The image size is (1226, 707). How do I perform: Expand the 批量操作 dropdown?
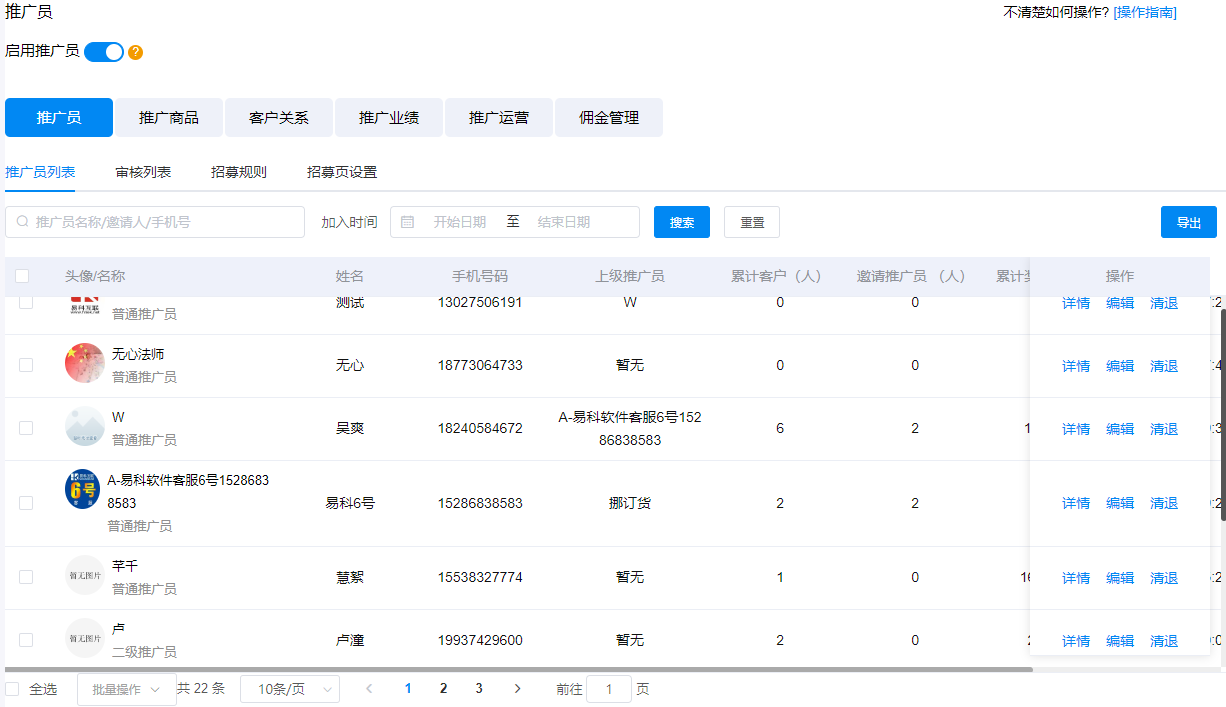click(126, 689)
